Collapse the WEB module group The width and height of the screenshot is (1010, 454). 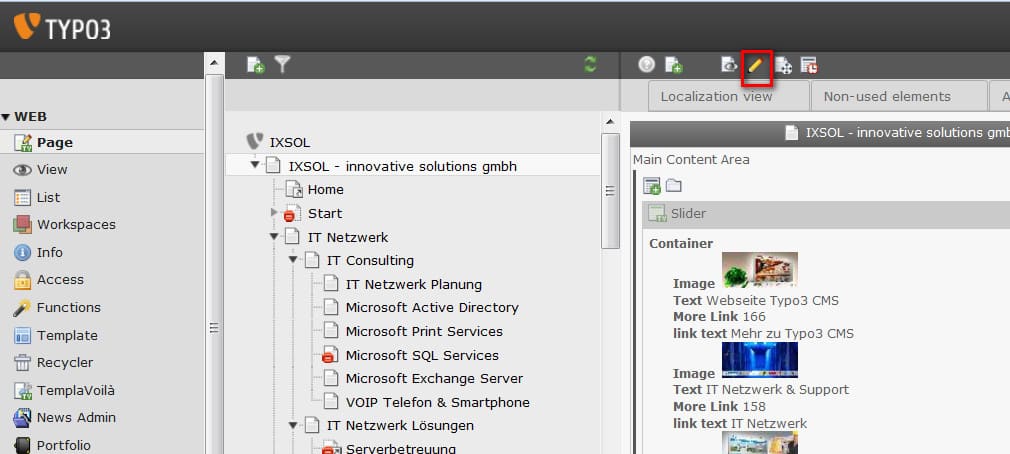pos(6,117)
